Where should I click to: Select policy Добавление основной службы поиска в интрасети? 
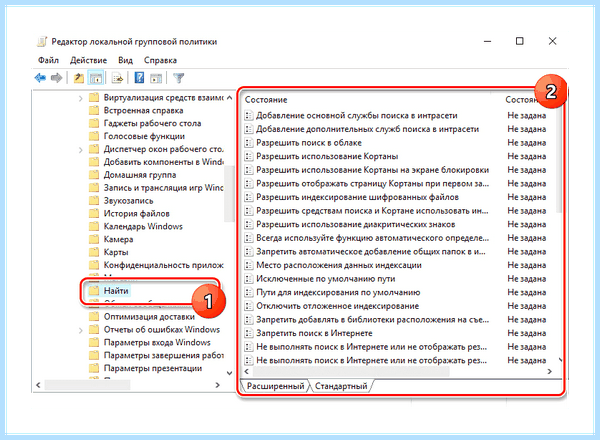(357, 116)
